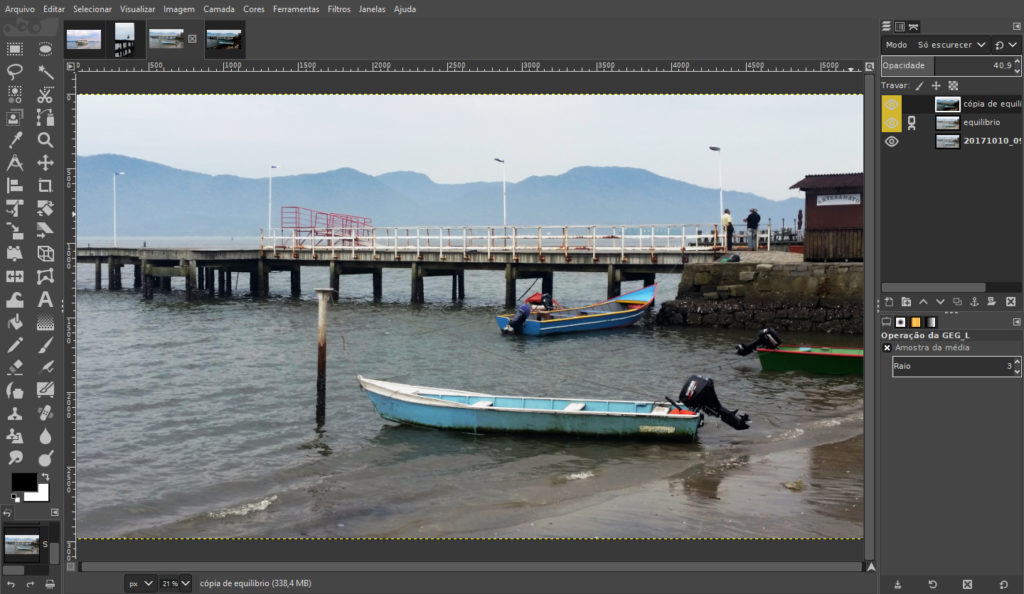Create a new layer in Layers panel
The width and height of the screenshot is (1024, 594).
[x=887, y=301]
